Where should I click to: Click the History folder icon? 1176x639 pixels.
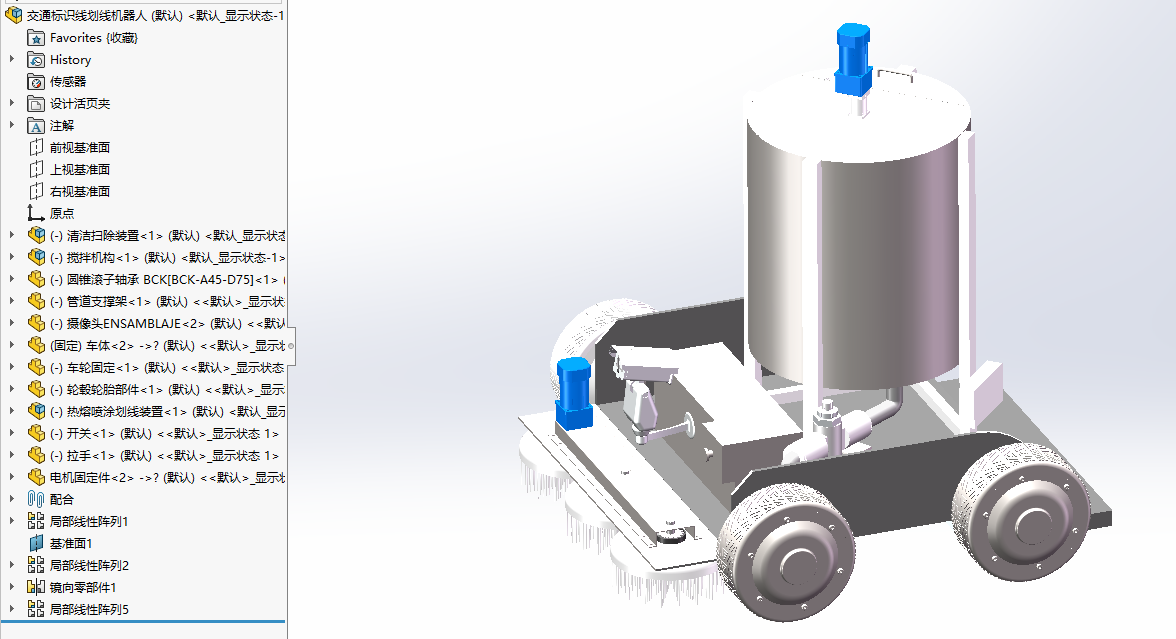[x=35, y=59]
